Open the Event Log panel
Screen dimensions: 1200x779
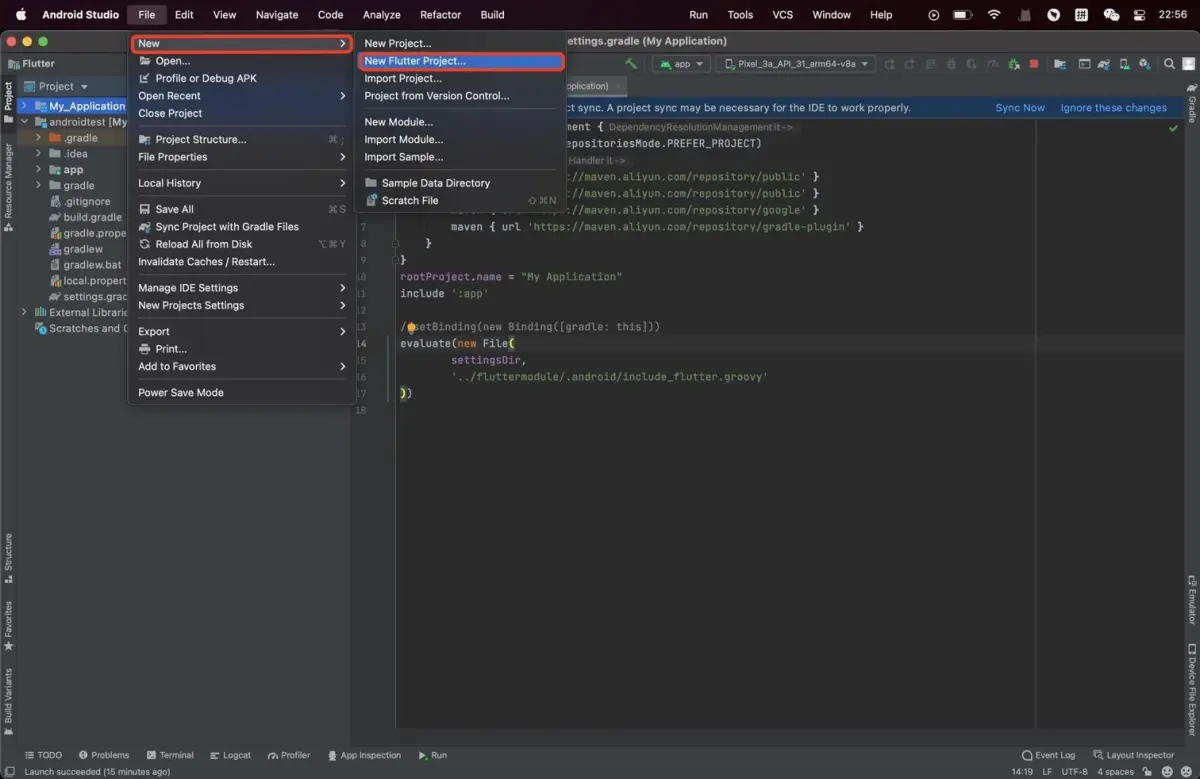(x=1049, y=755)
